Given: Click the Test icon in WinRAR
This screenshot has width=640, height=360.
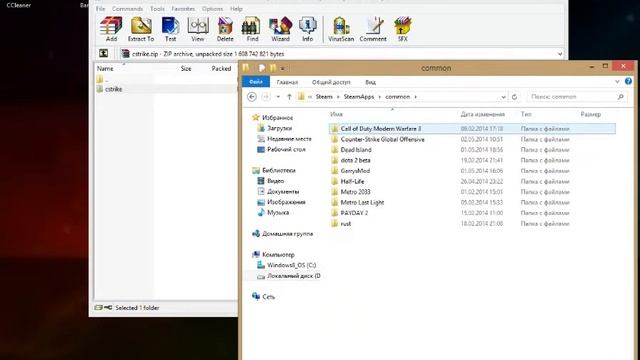Looking at the screenshot, I should (x=170, y=29).
